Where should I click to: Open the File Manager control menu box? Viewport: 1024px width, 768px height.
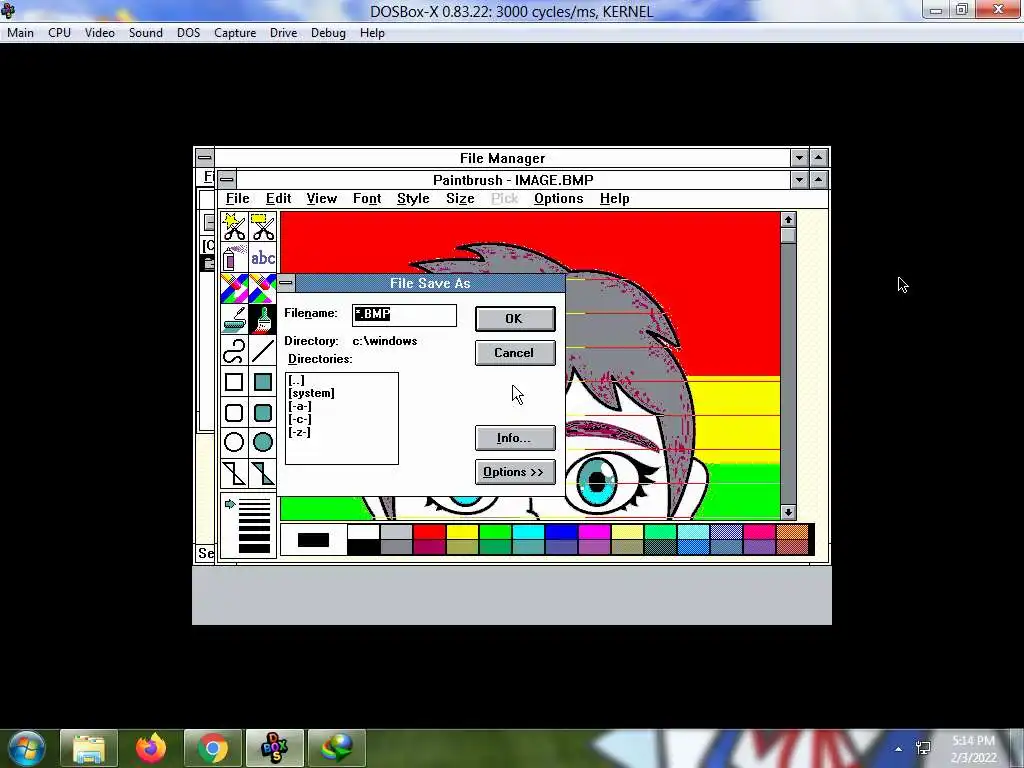tap(204, 157)
